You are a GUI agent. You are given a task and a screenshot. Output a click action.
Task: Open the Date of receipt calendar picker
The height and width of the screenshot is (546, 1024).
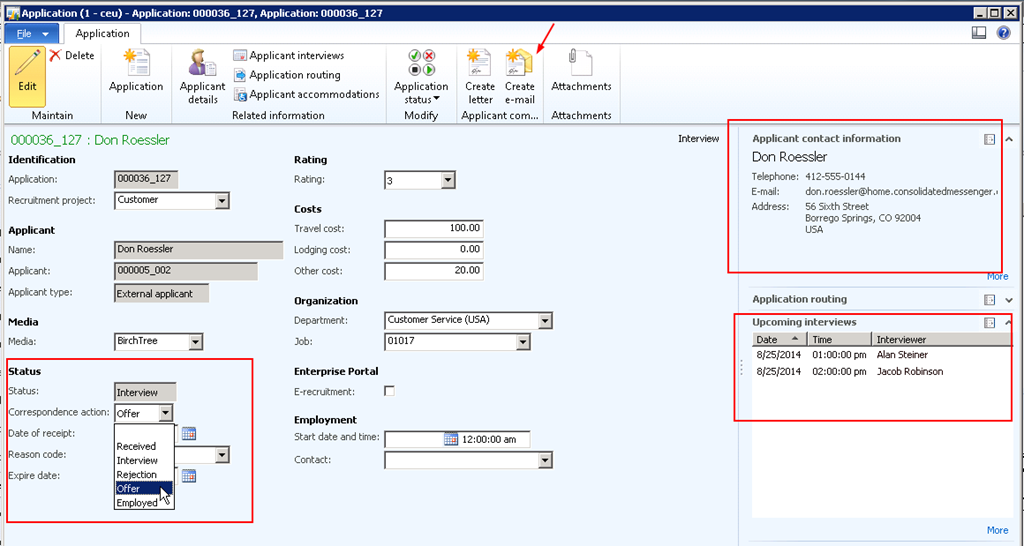[188, 433]
